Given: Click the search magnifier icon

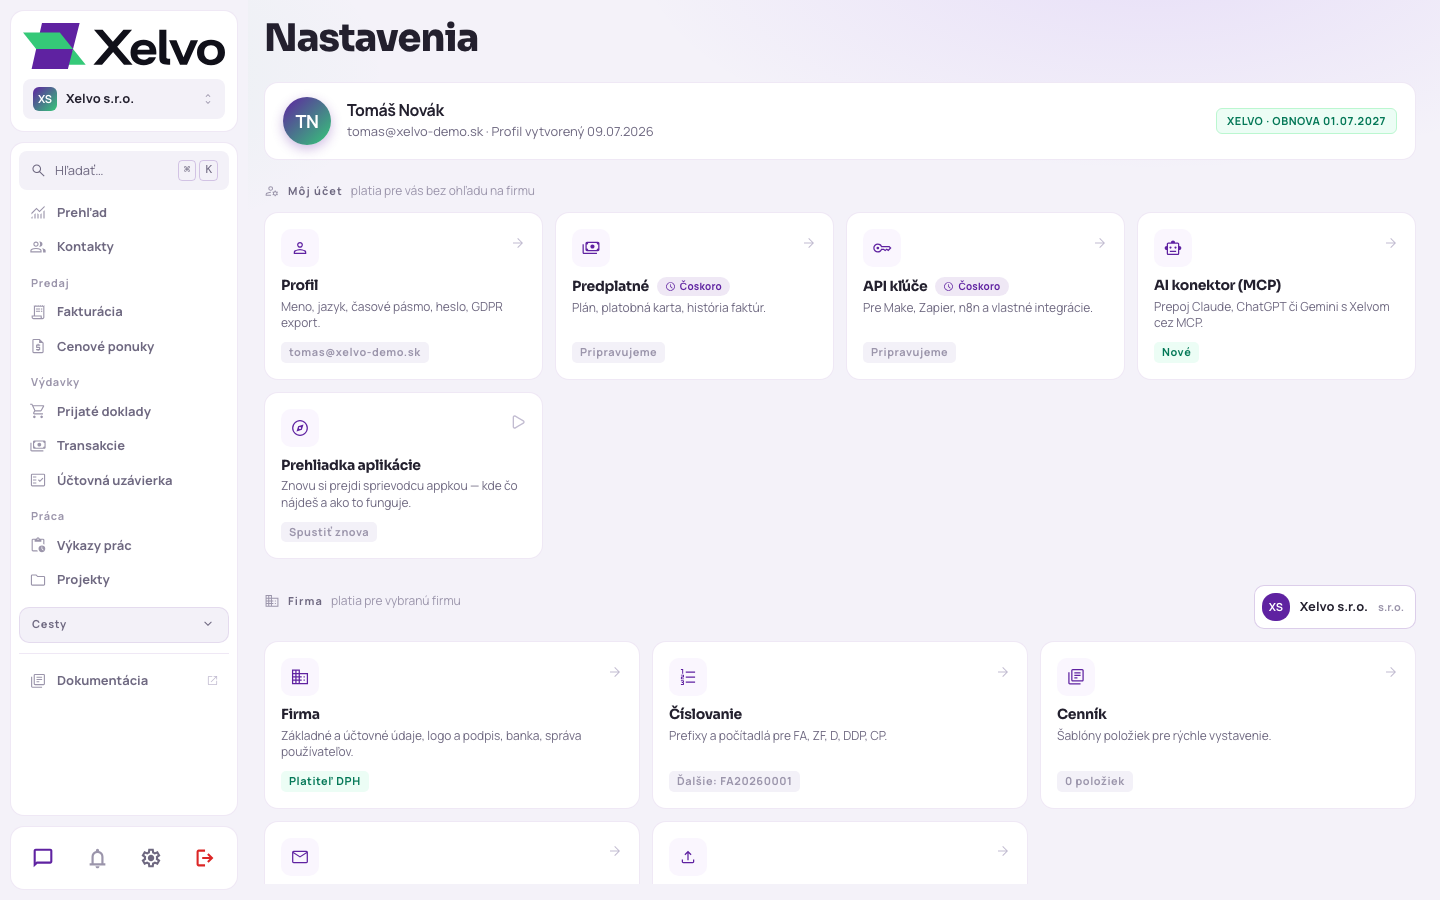Looking at the screenshot, I should click(x=38, y=170).
